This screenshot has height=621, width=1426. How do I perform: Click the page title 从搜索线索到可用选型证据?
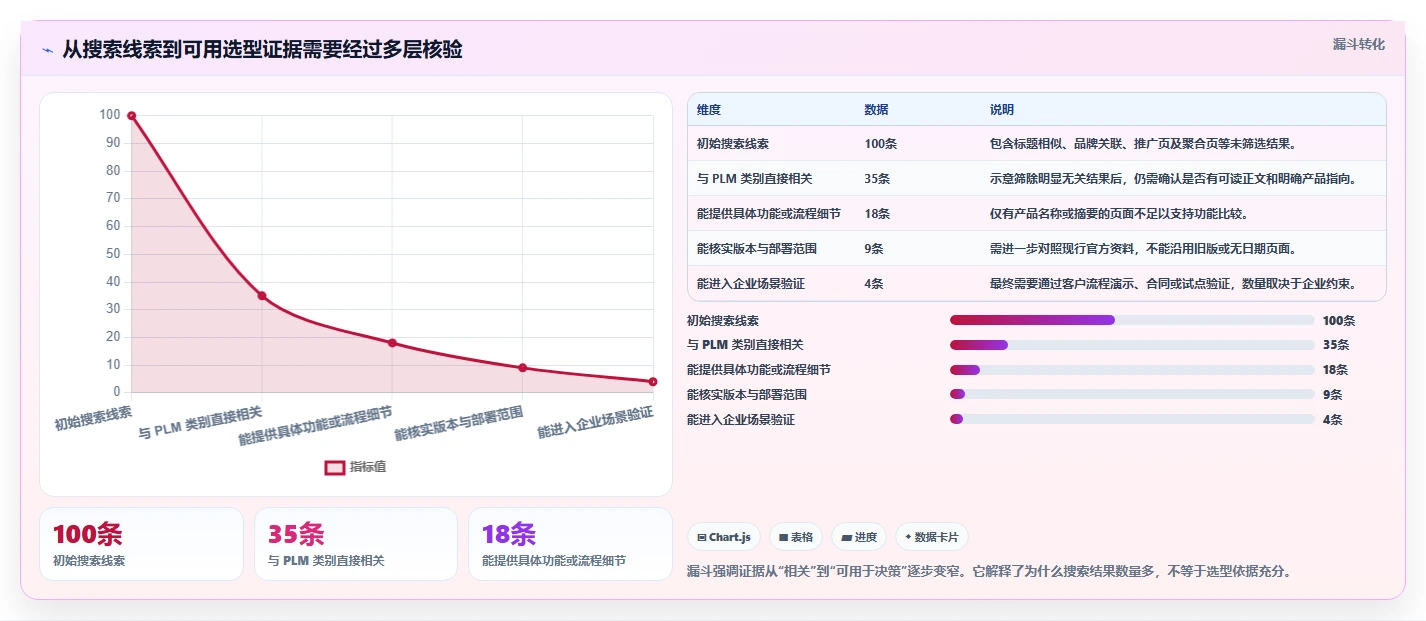pos(262,50)
